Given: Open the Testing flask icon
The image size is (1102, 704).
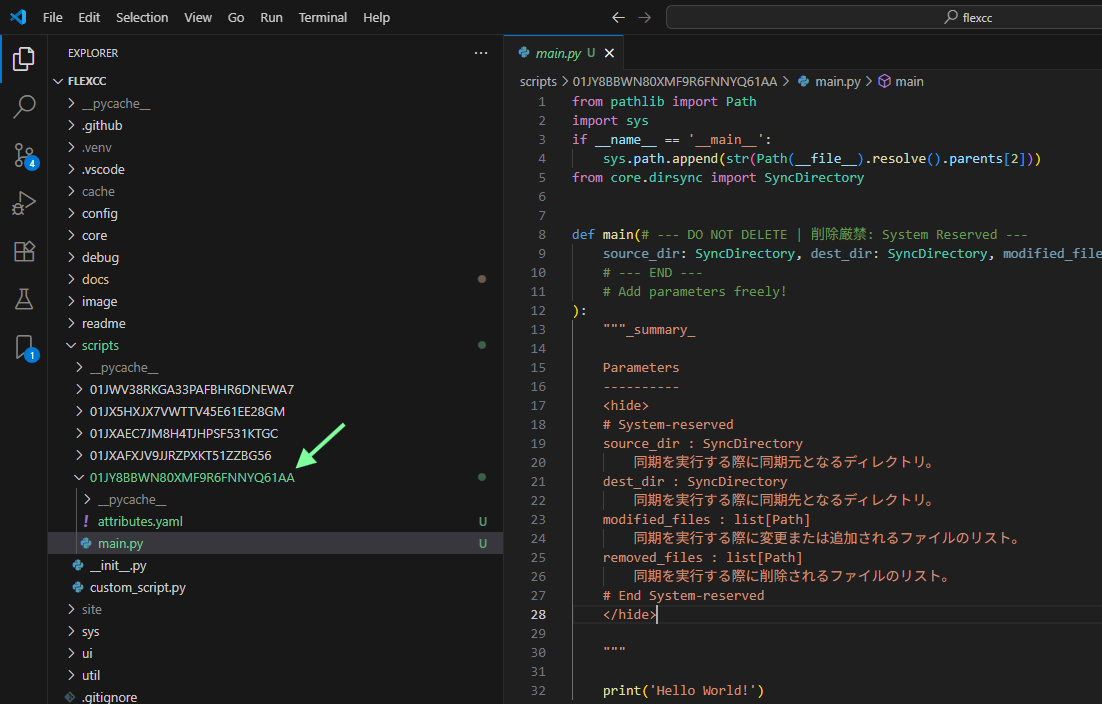Looking at the screenshot, I should 24,299.
